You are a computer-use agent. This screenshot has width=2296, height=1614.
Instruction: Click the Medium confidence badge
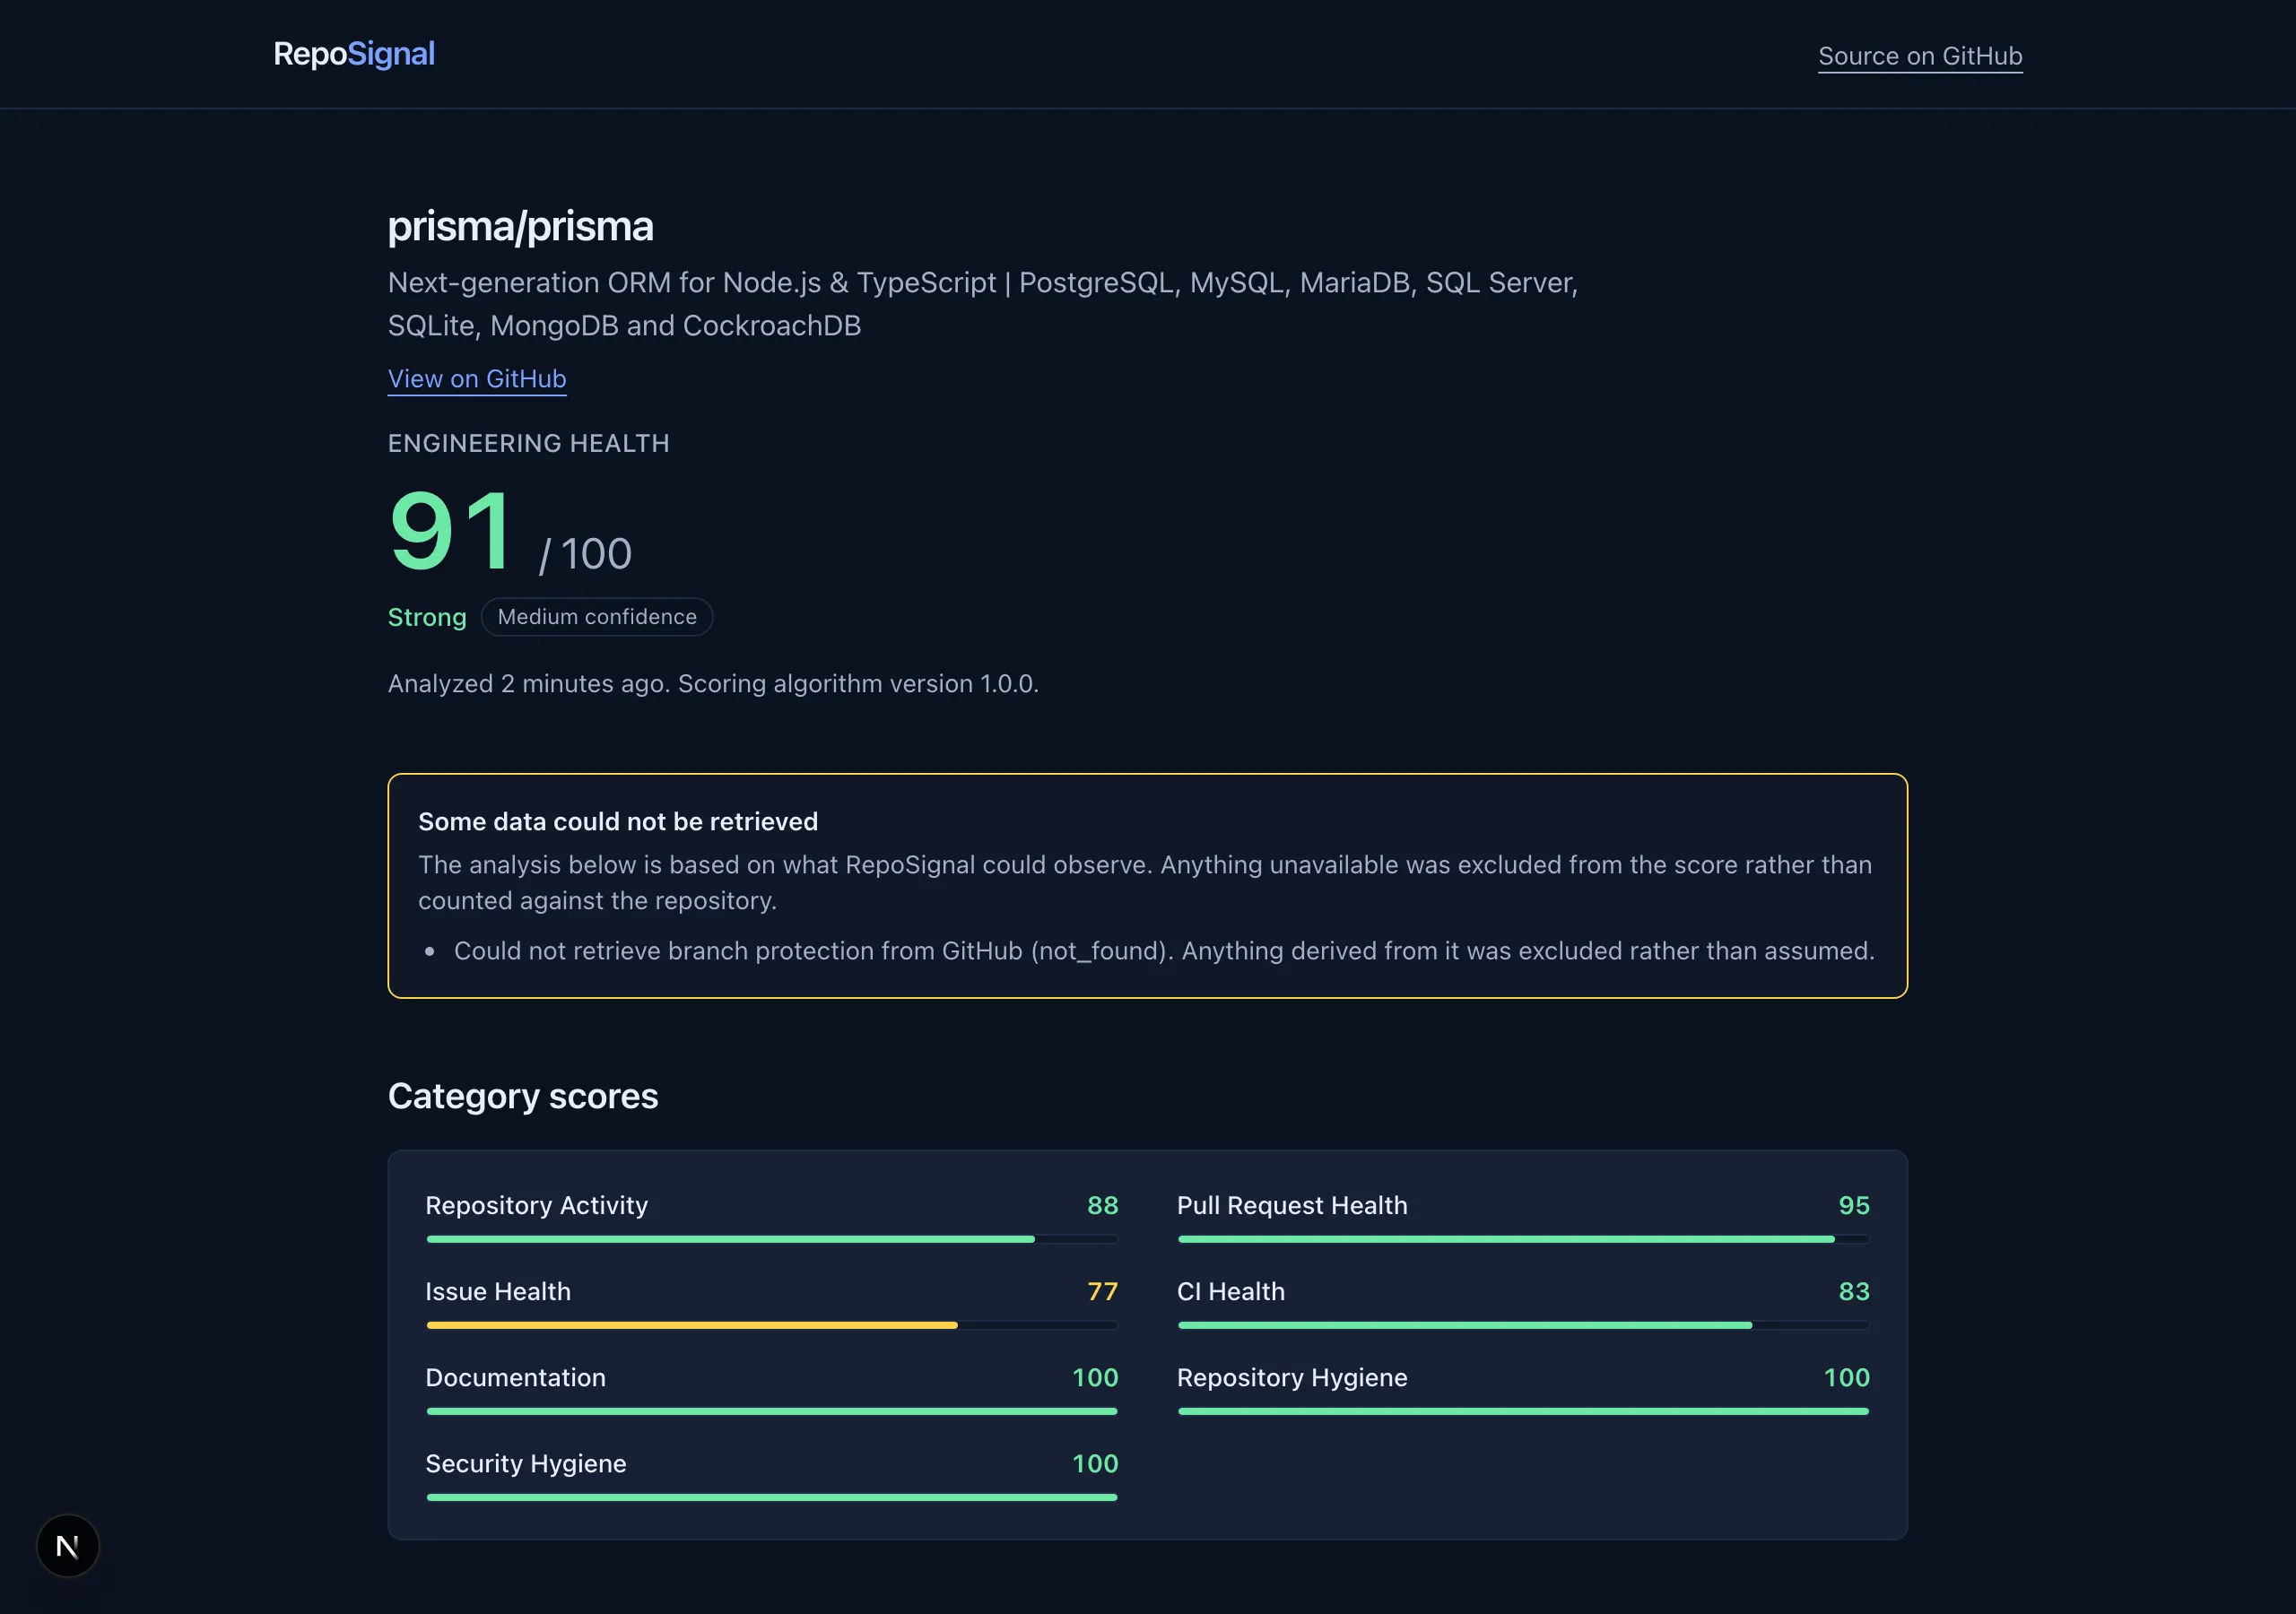pos(597,617)
